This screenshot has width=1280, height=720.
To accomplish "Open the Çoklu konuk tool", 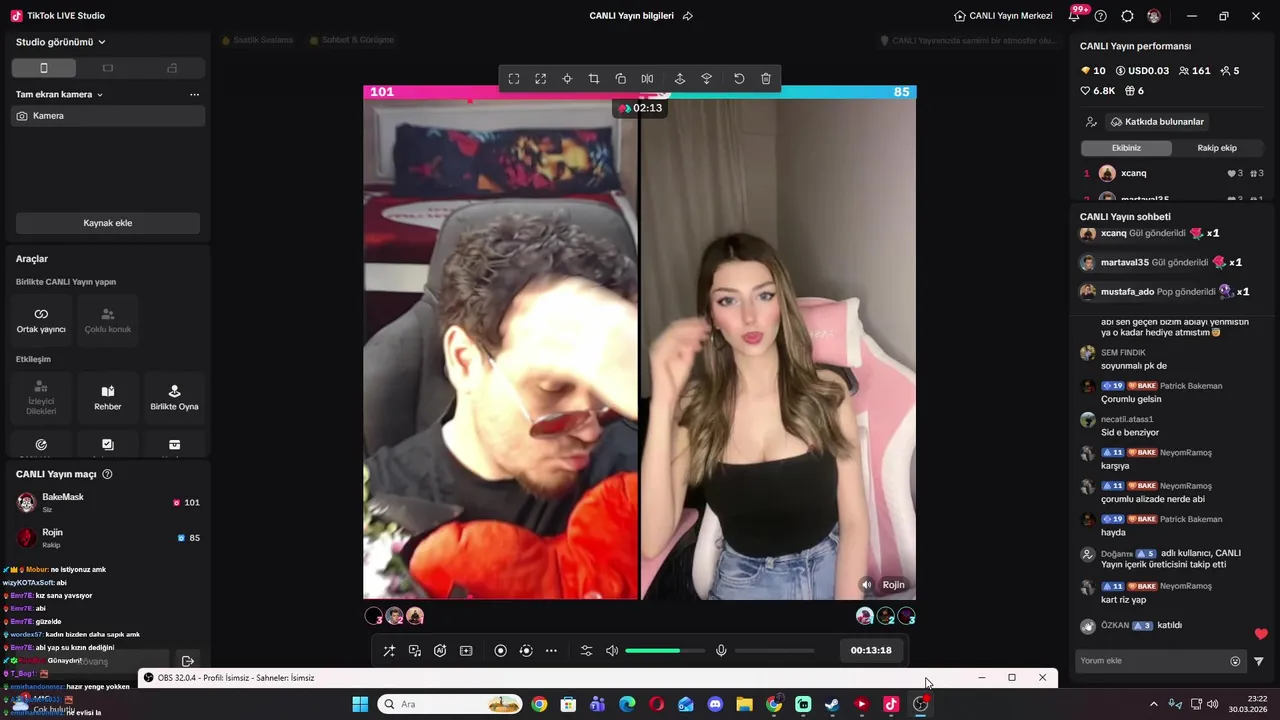I will click(108, 320).
